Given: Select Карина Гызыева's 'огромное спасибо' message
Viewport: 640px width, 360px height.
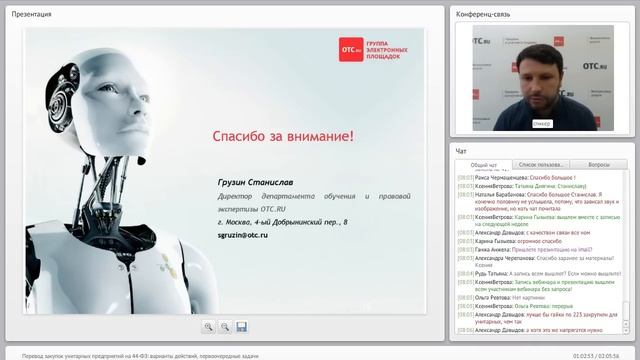Looking at the screenshot, I should tap(509, 241).
